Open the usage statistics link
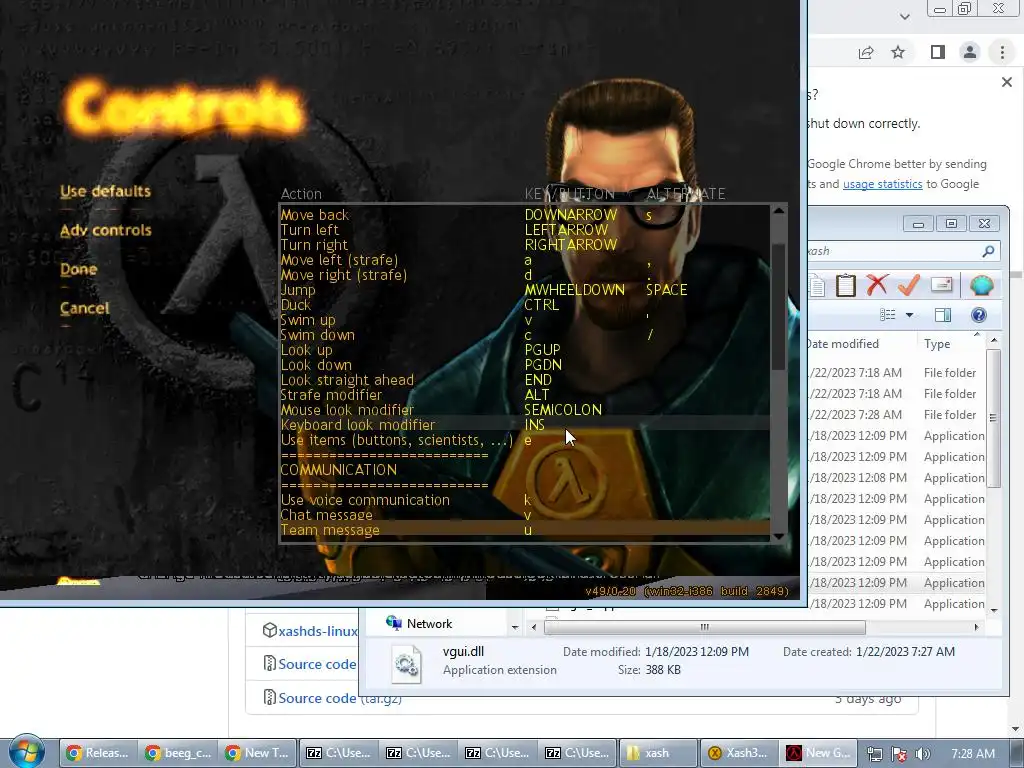 pos(882,184)
